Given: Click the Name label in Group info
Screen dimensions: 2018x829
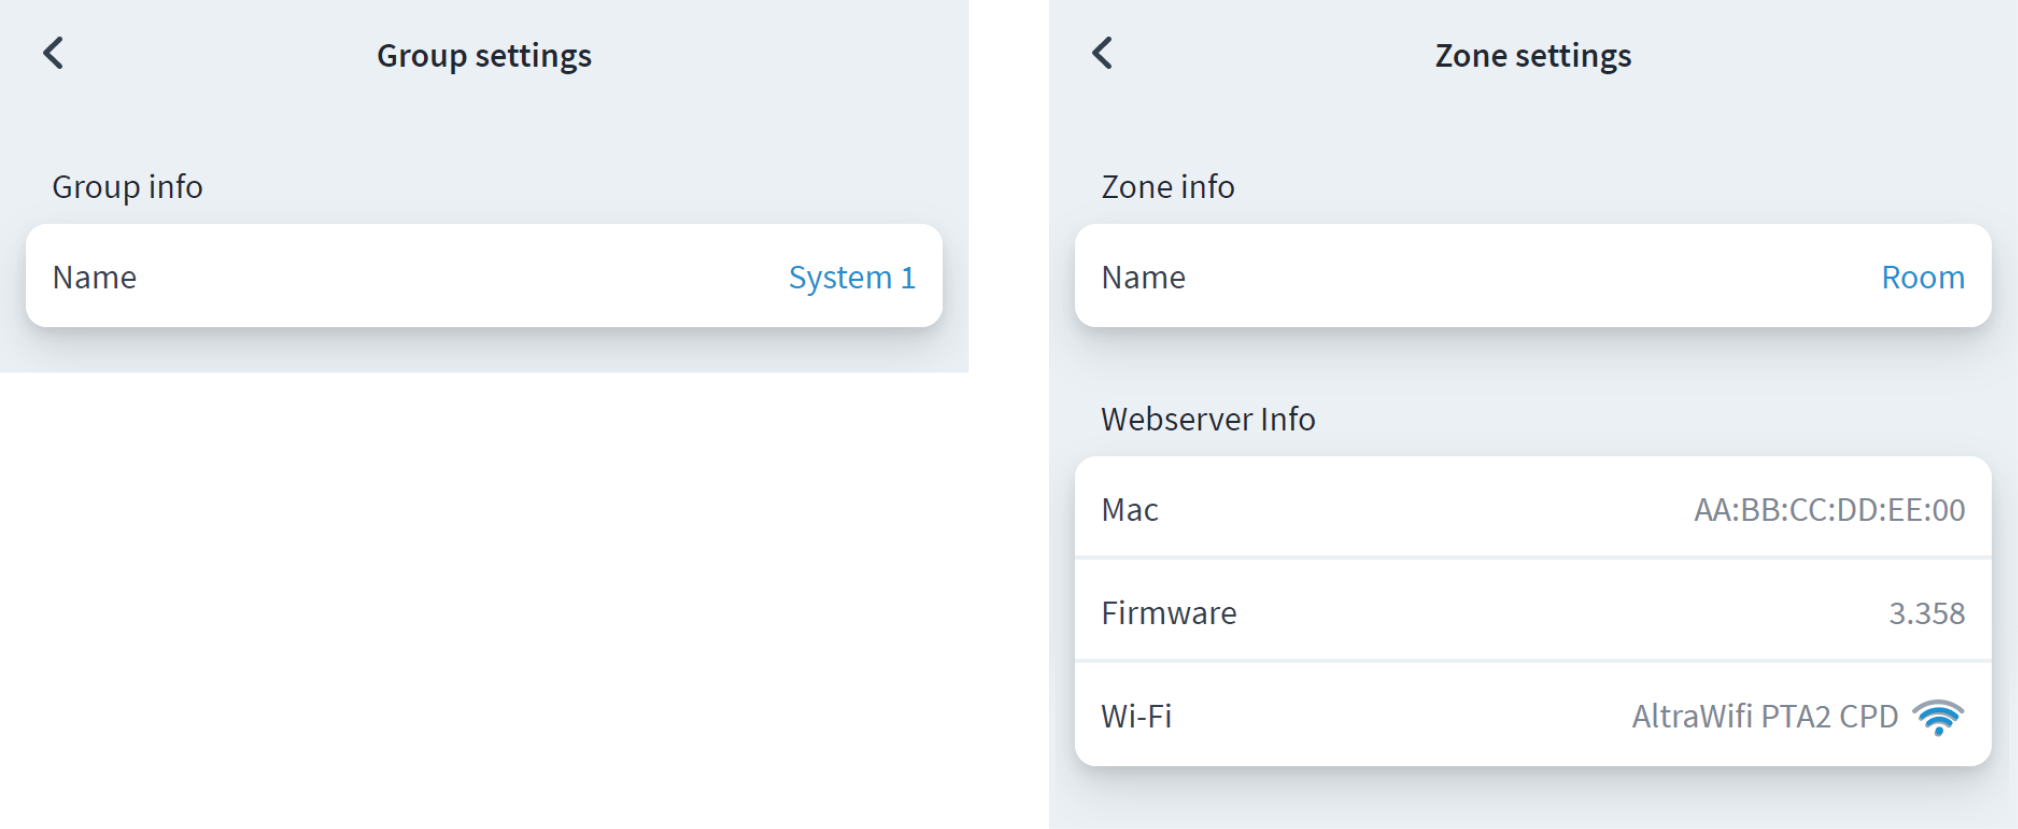Looking at the screenshot, I should coord(95,278).
